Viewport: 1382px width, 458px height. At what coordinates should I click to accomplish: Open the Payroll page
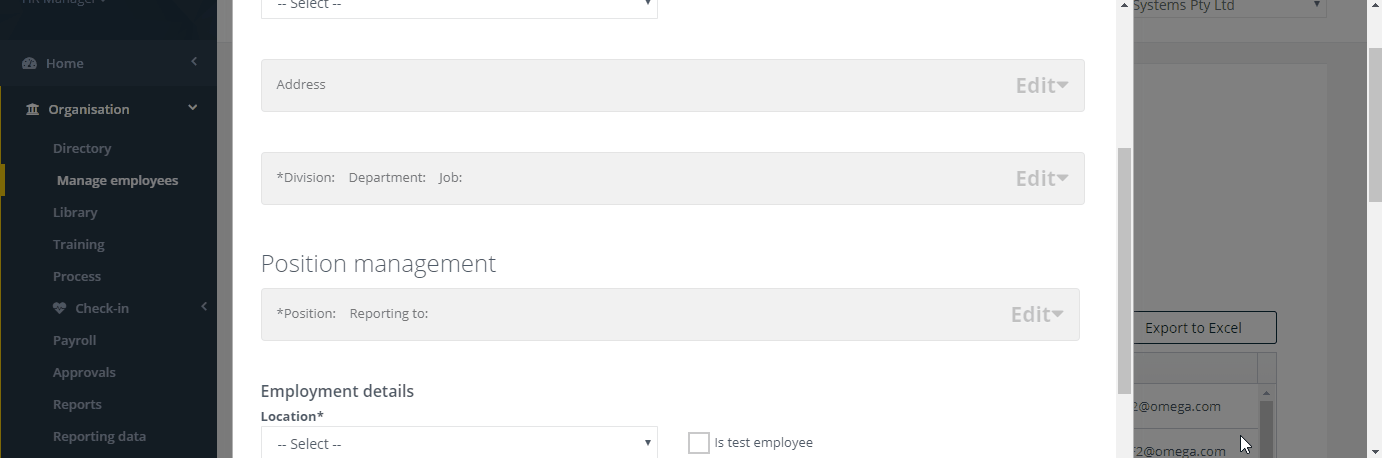coord(74,340)
